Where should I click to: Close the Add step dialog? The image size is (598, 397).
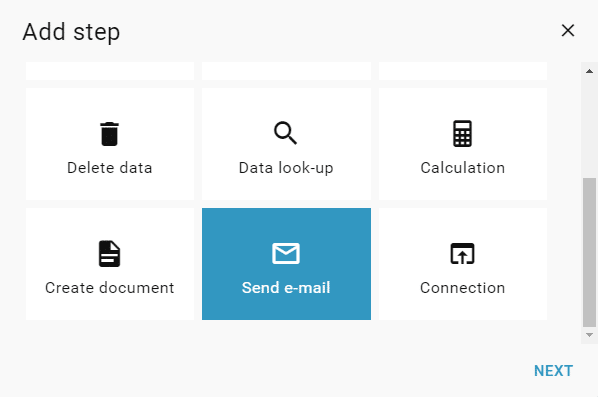[x=568, y=31]
